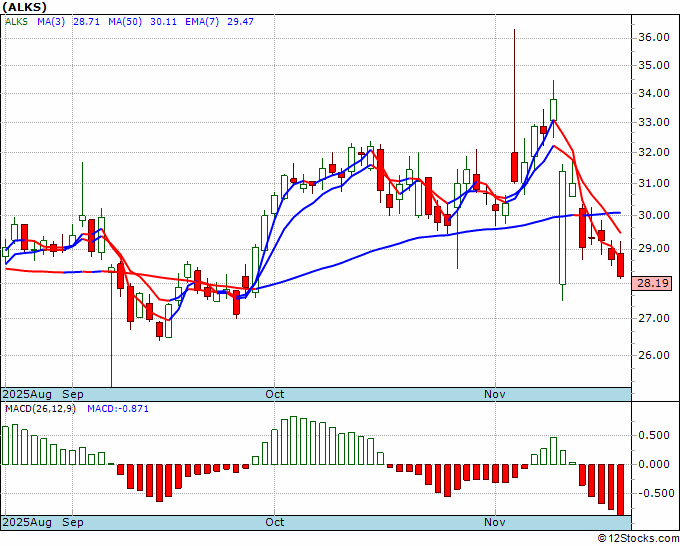
Task: Click the (ALKS) chart title
Action: (x=24, y=7)
